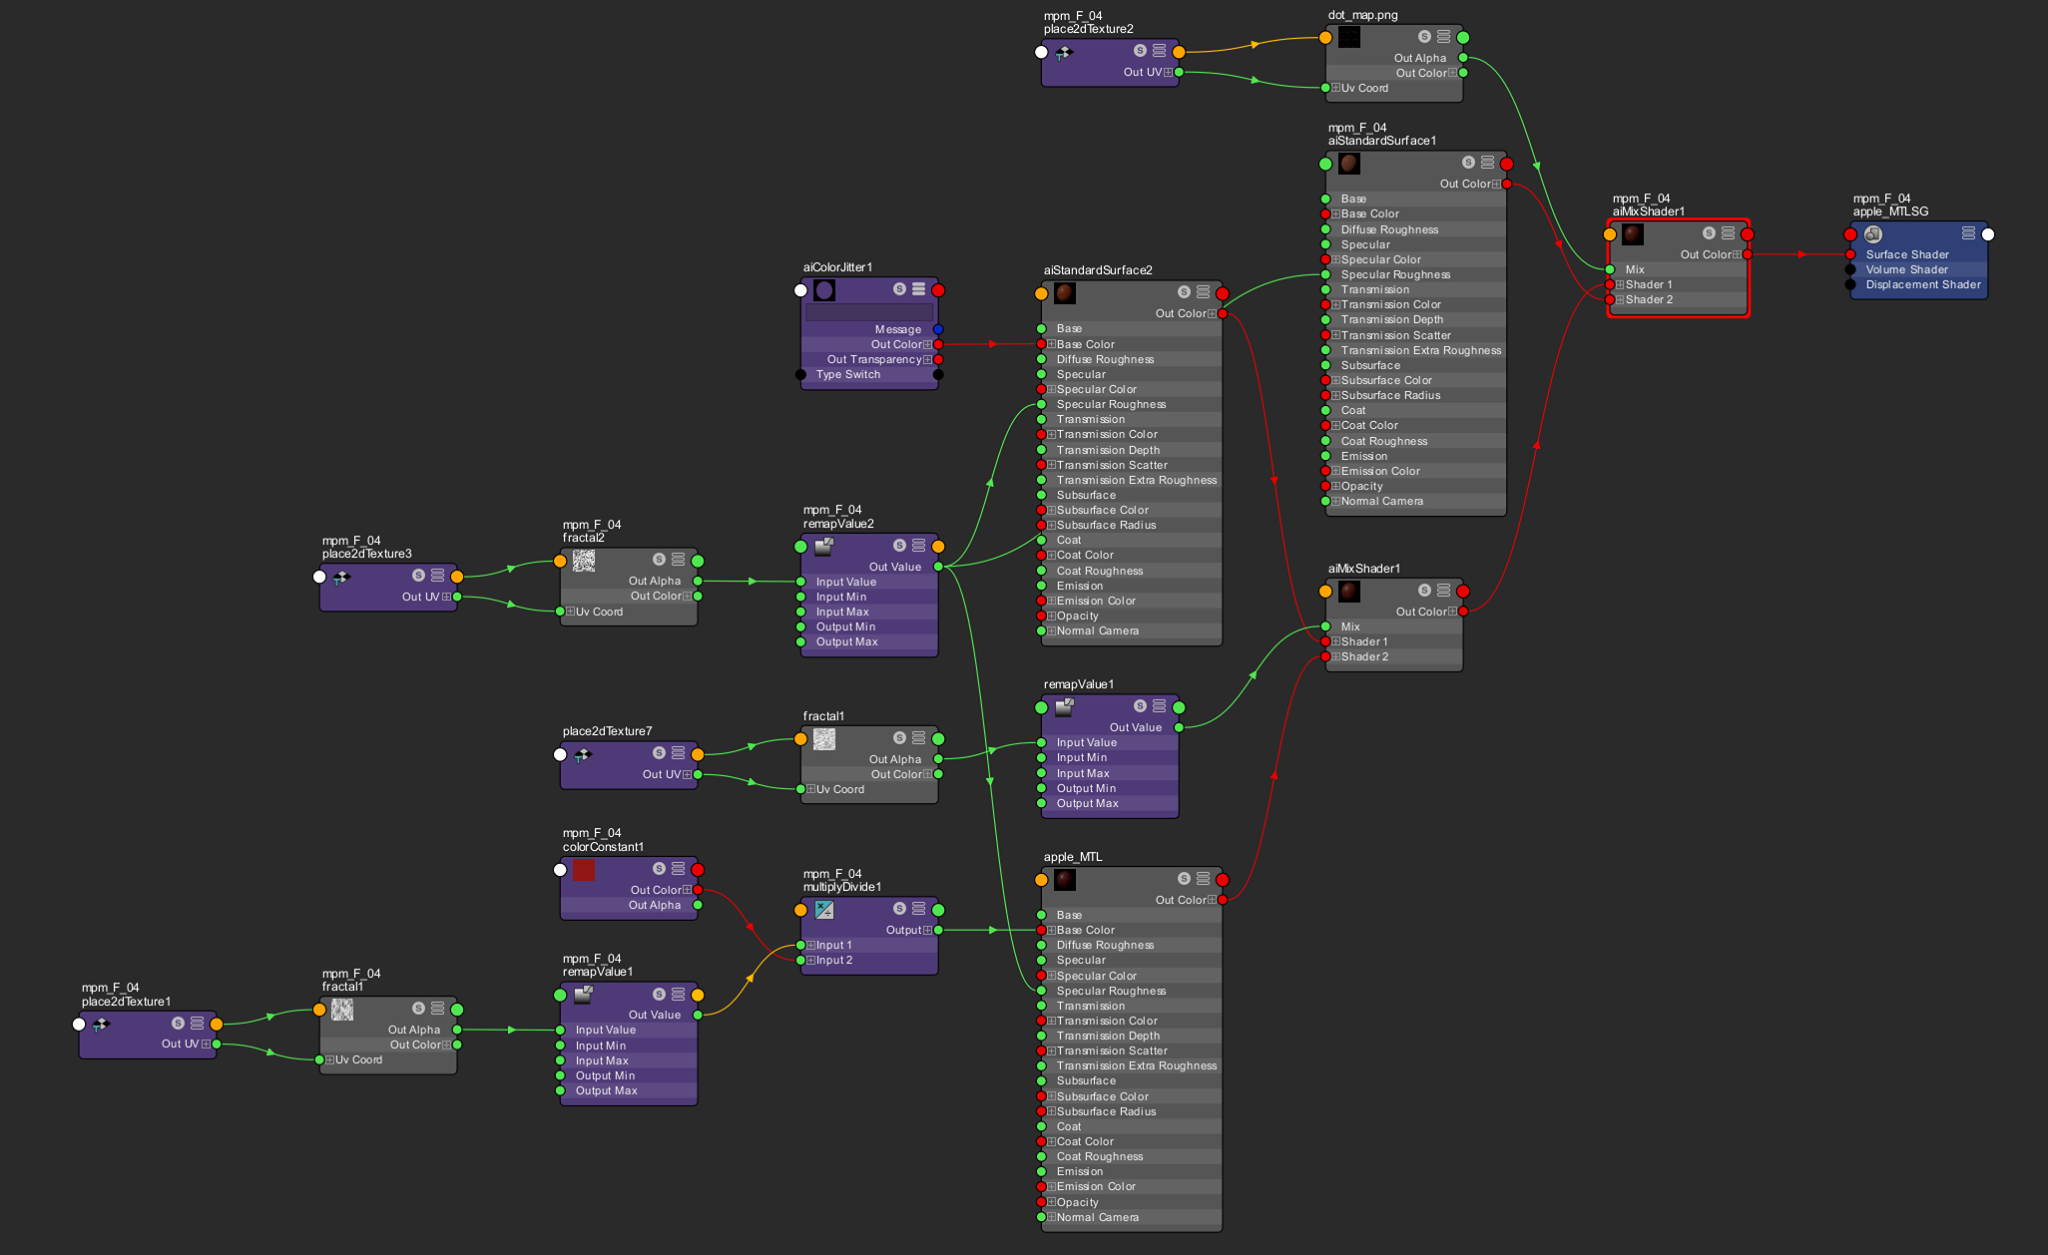This screenshot has height=1255, width=2048.
Task: Click the dot_map.png texture swatch
Action: point(1349,37)
